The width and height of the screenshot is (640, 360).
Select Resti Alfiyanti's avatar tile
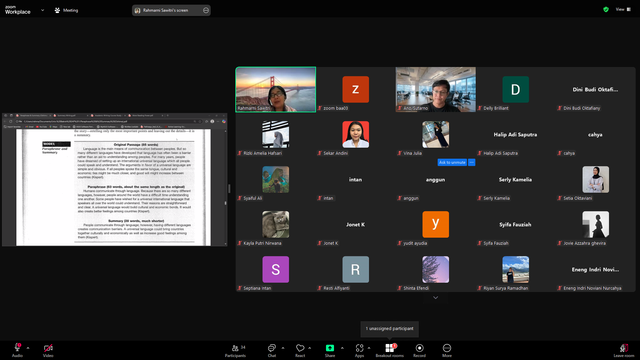coord(356,269)
